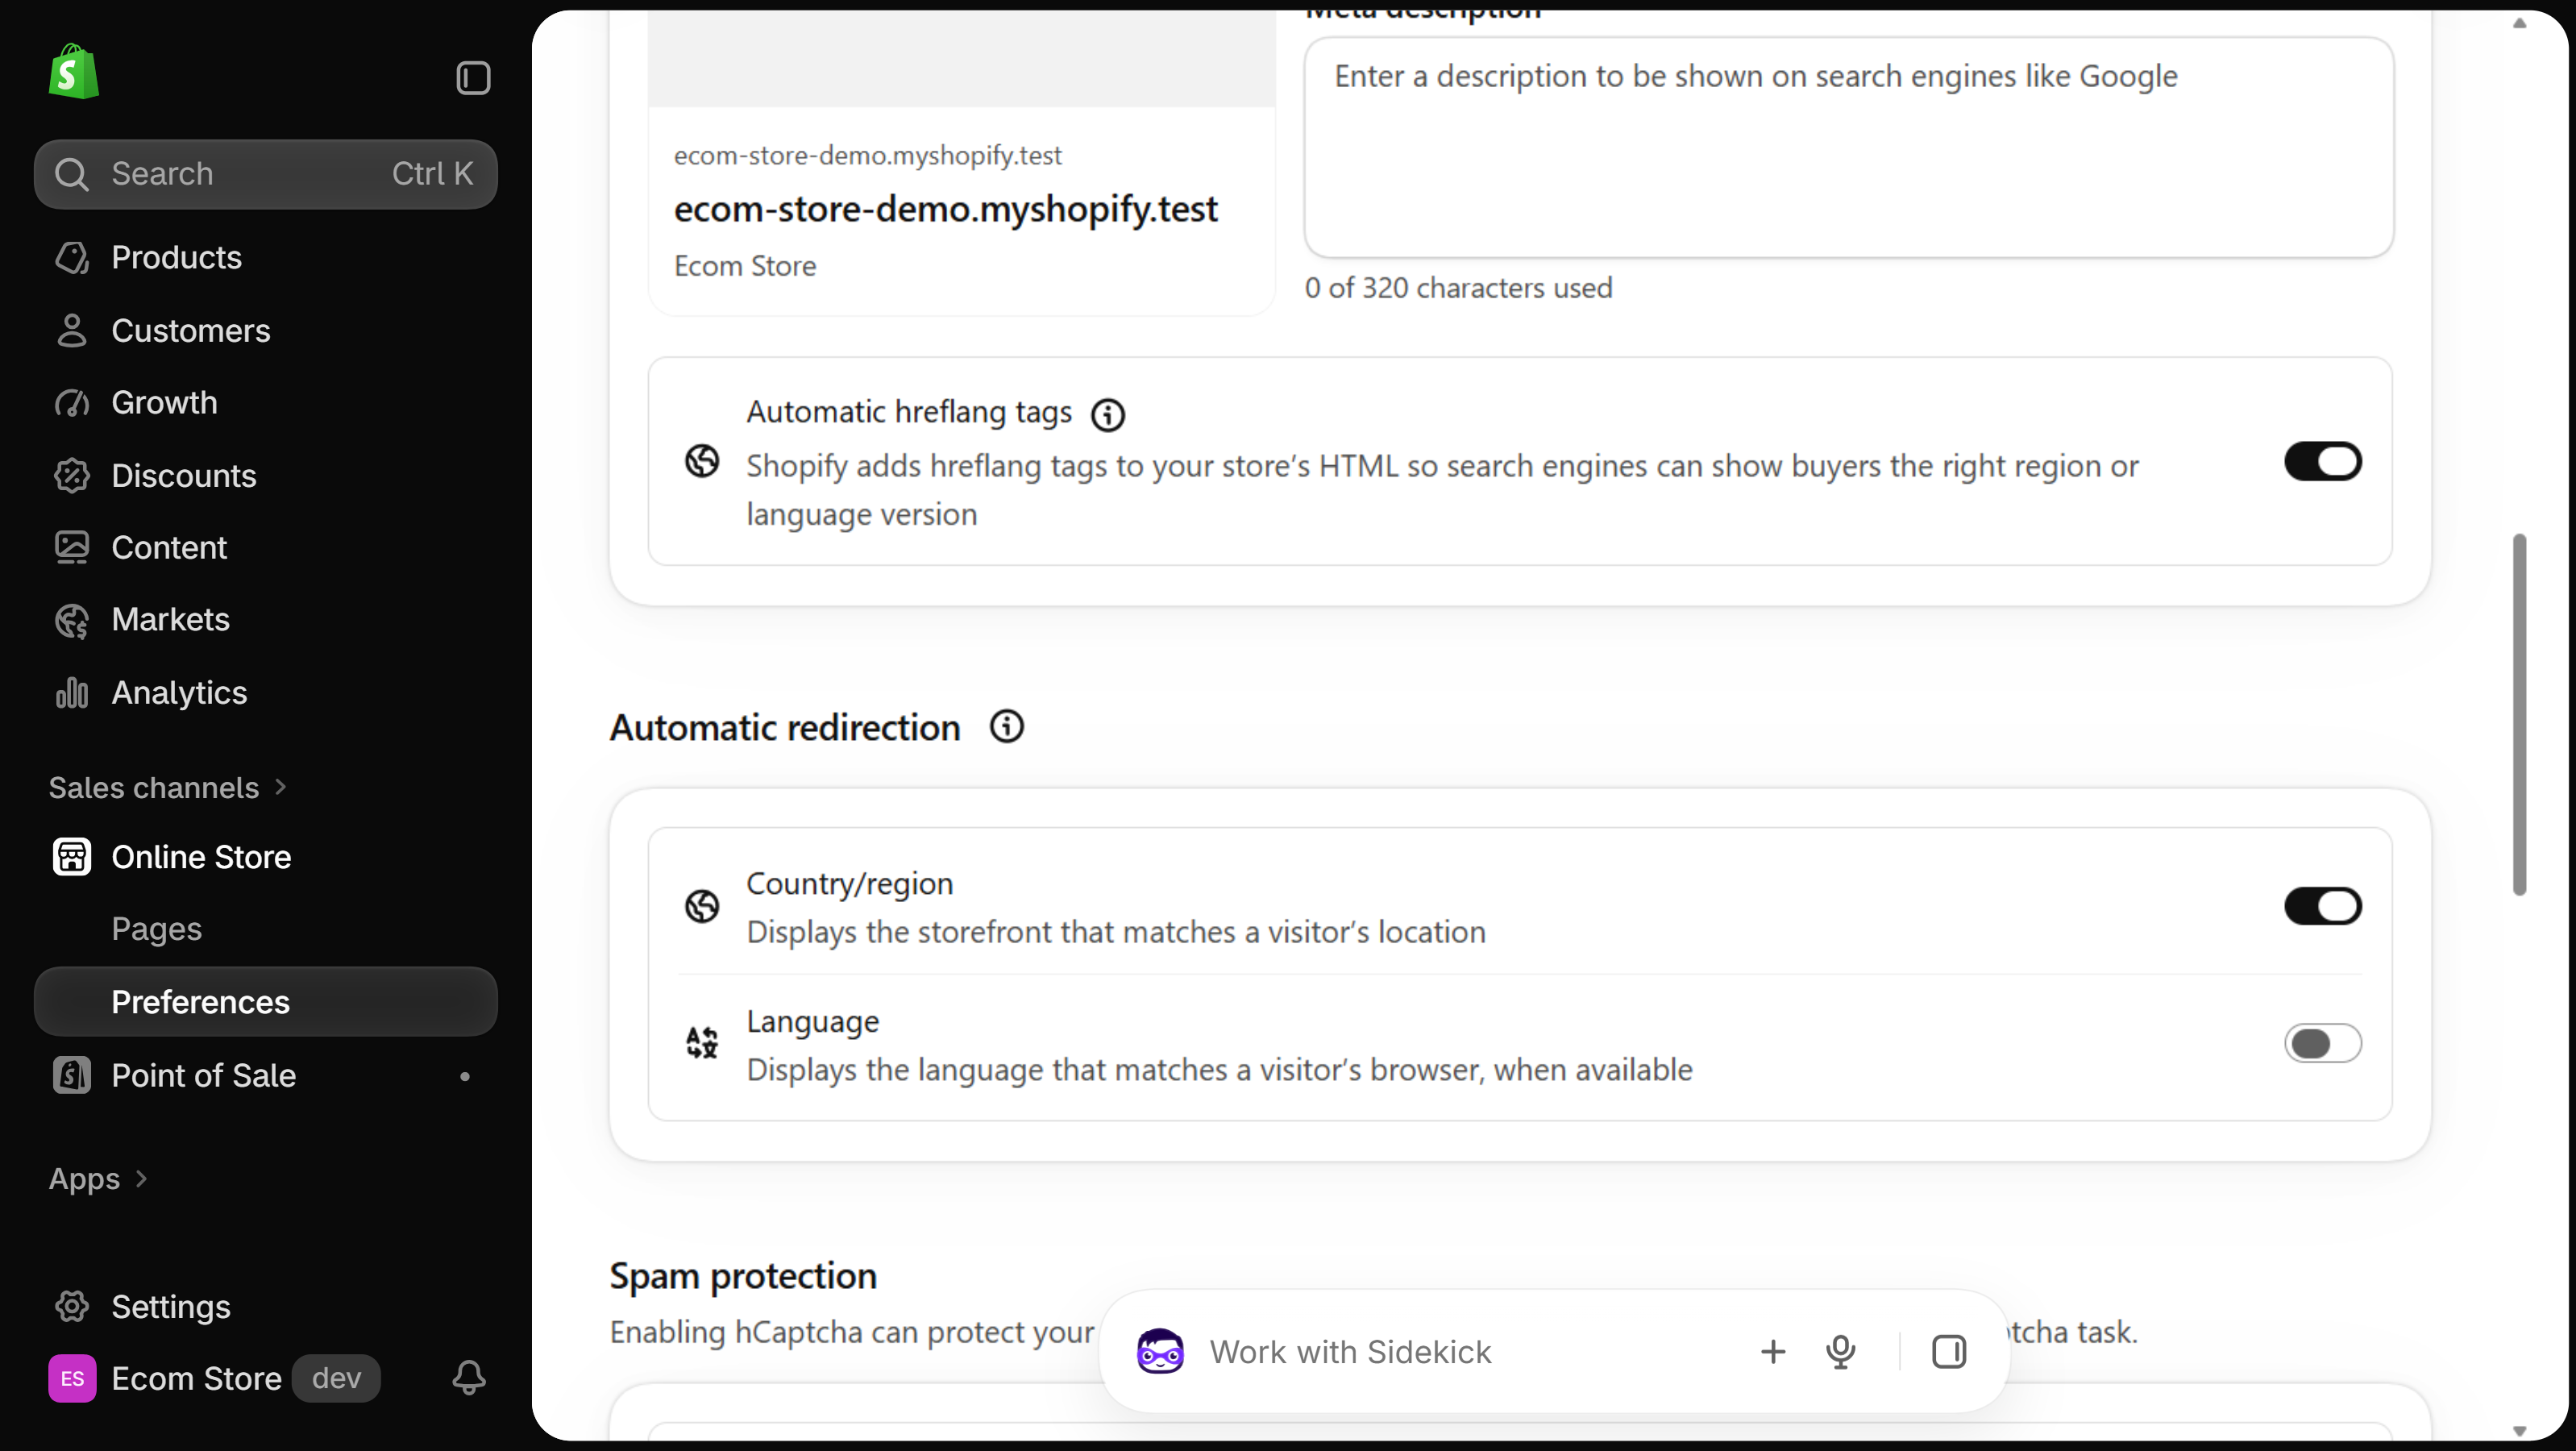Click the Point of Sale bag icon
Viewport: 2576px width, 1451px height.
click(72, 1076)
